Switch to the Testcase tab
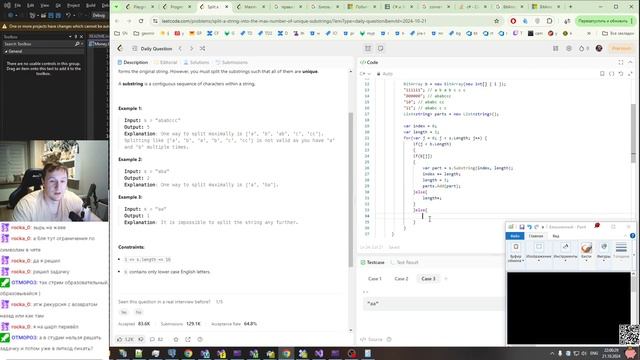This screenshot has height=360, width=640. click(373, 262)
